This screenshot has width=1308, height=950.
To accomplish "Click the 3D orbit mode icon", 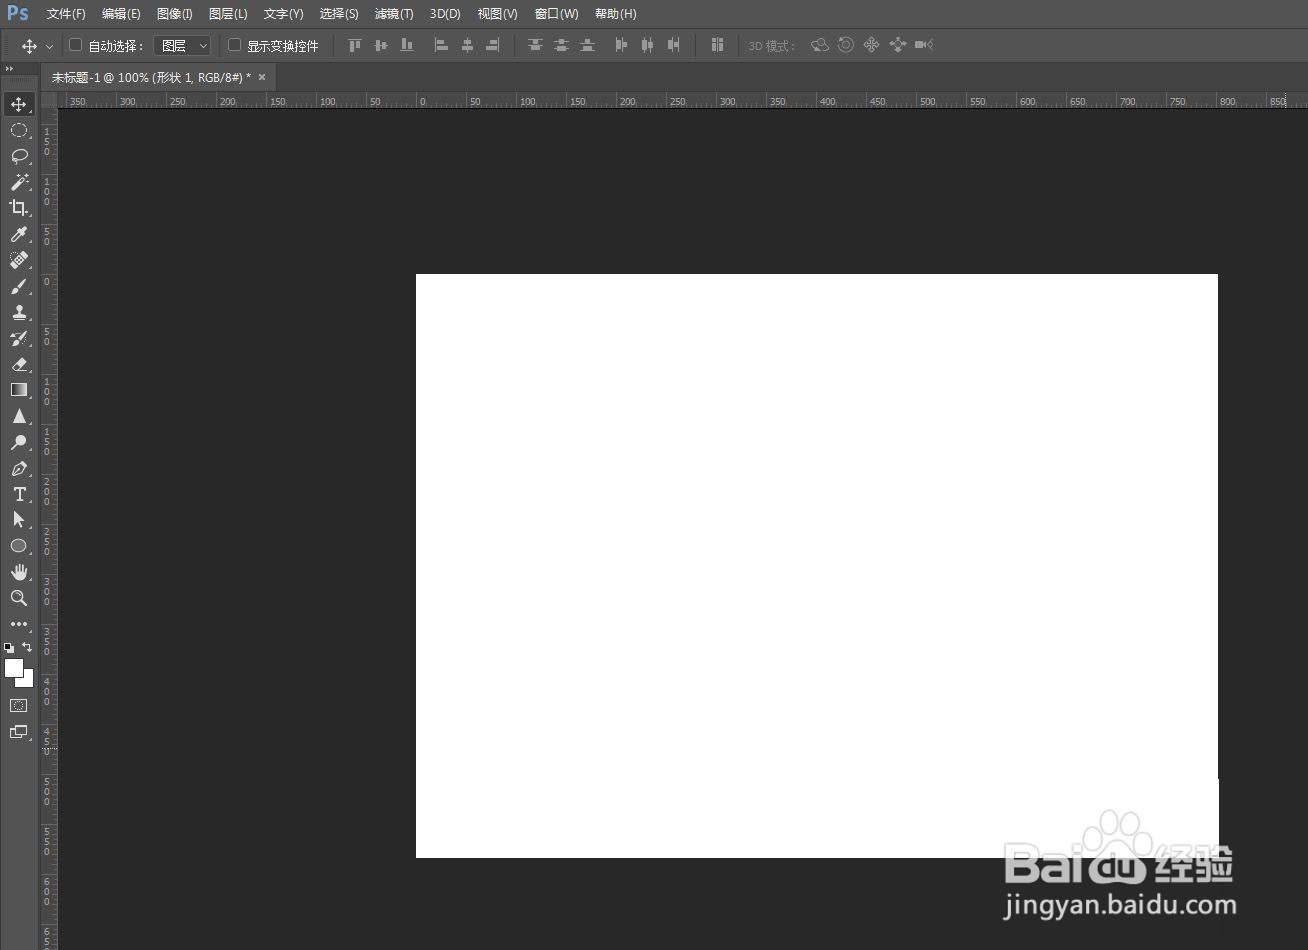I will 820,45.
